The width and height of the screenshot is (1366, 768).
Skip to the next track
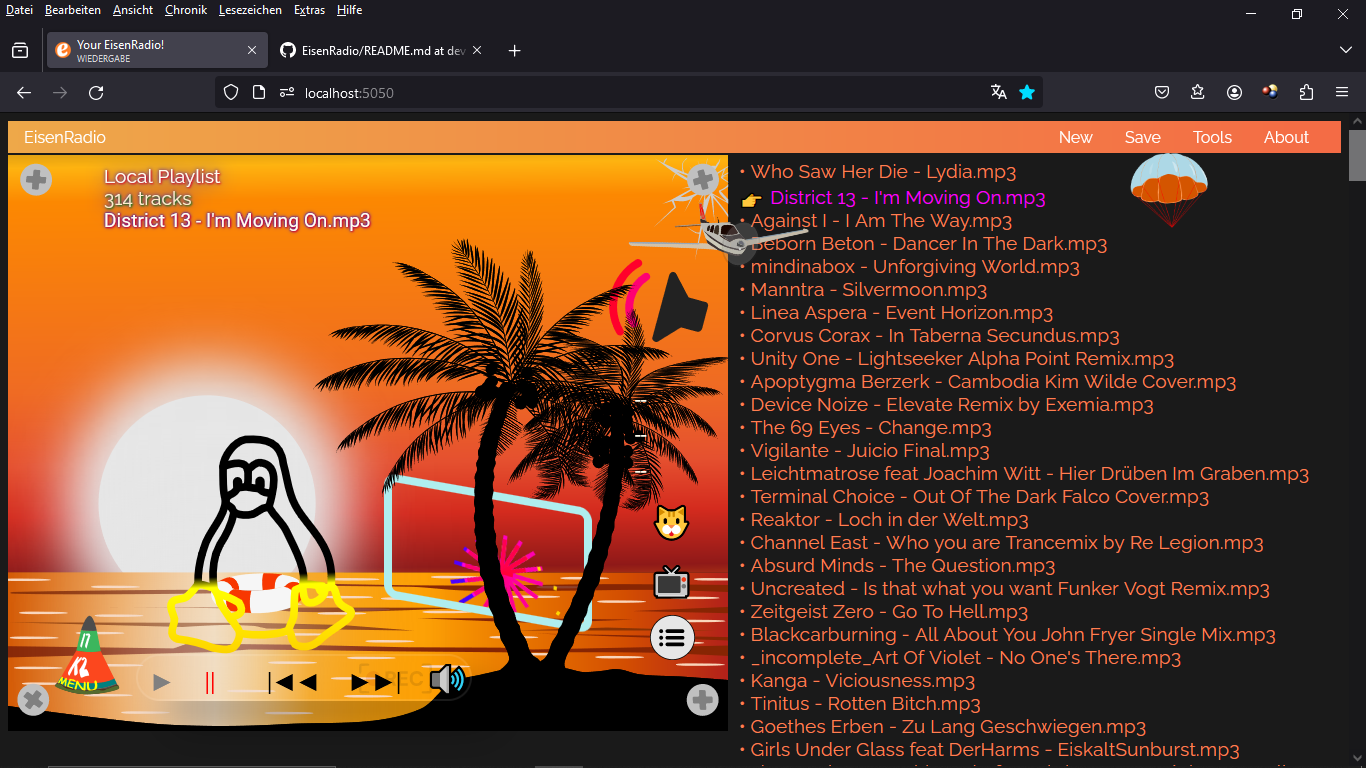click(376, 683)
